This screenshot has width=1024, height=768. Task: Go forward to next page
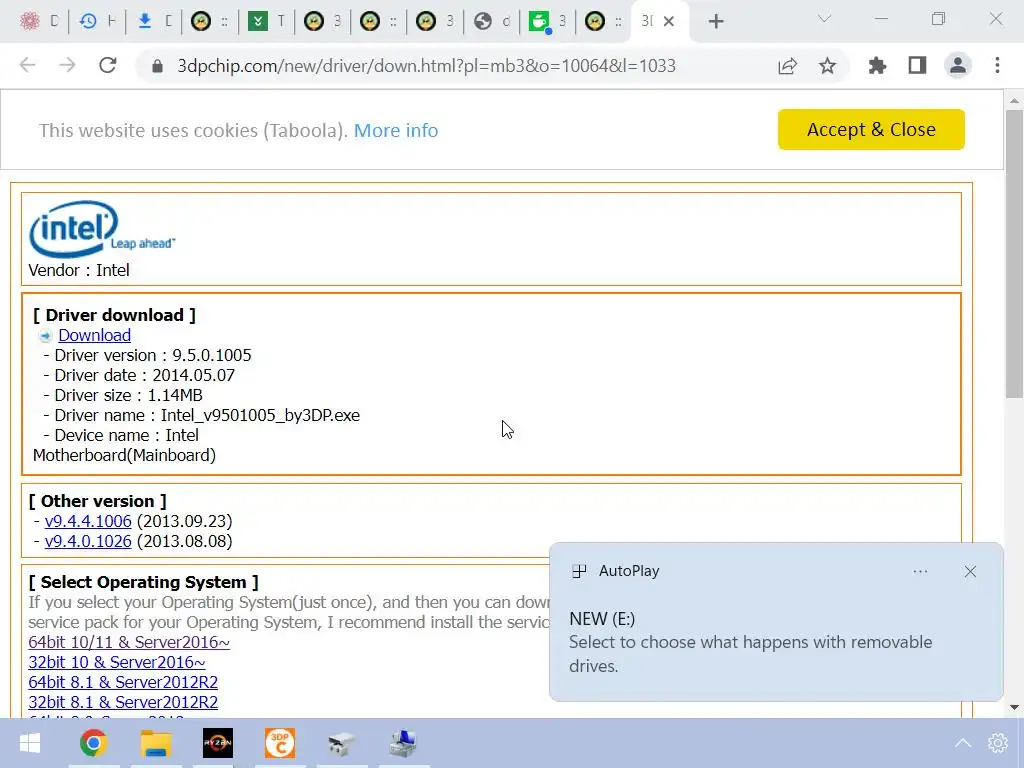coord(67,65)
